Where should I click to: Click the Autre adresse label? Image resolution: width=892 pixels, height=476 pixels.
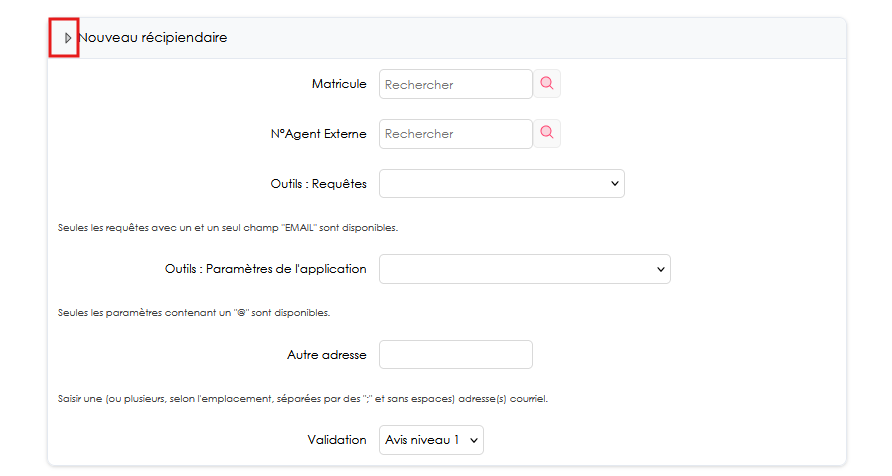tap(327, 355)
